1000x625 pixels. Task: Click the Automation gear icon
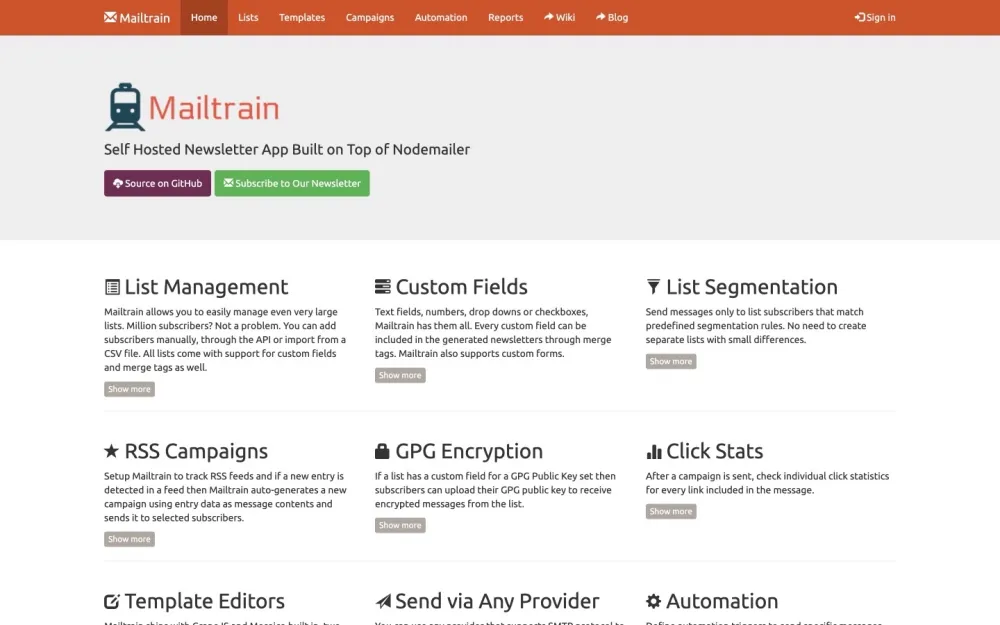click(655, 600)
